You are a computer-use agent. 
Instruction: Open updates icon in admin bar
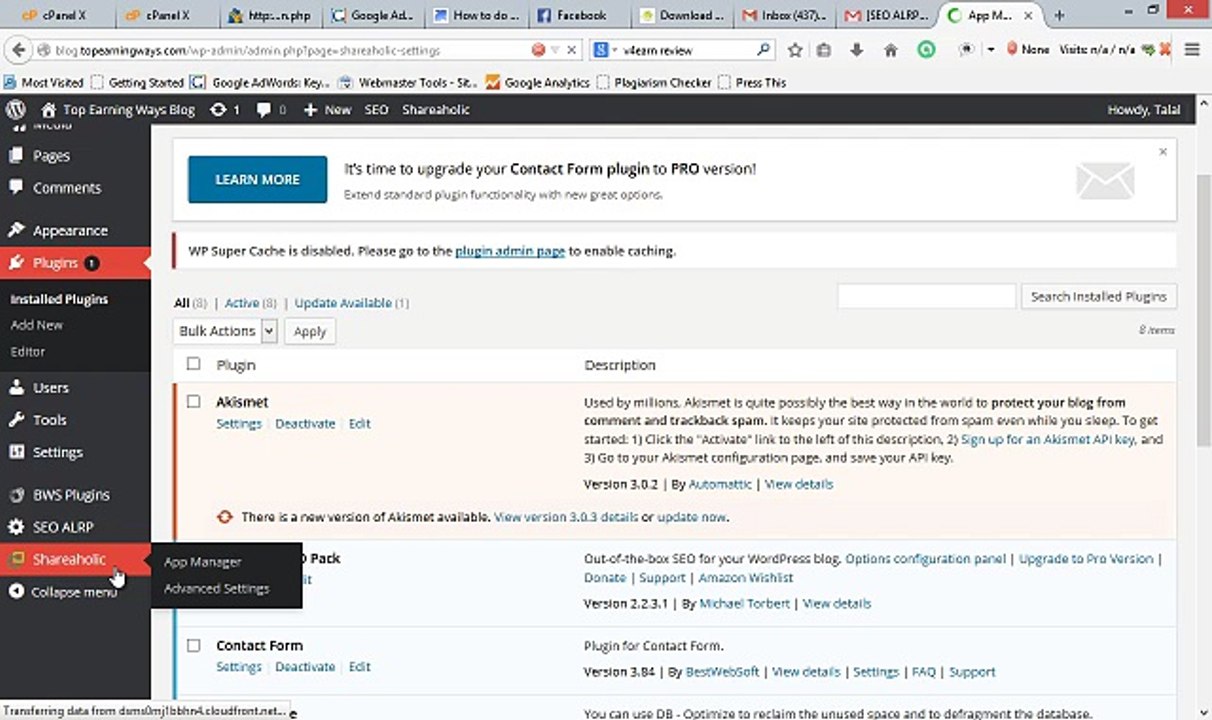coord(225,110)
